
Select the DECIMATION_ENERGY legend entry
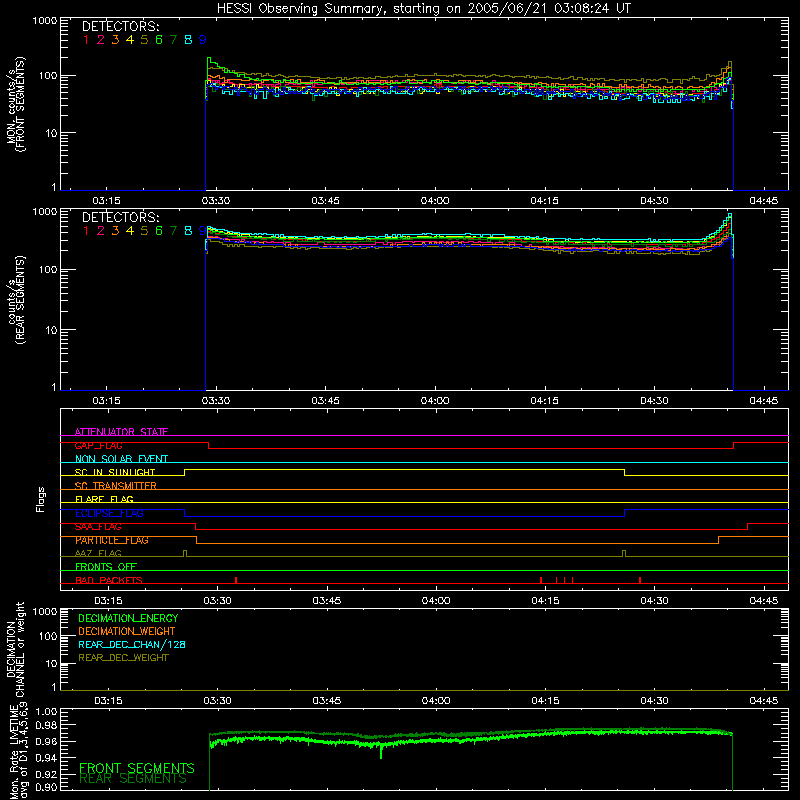coord(128,618)
